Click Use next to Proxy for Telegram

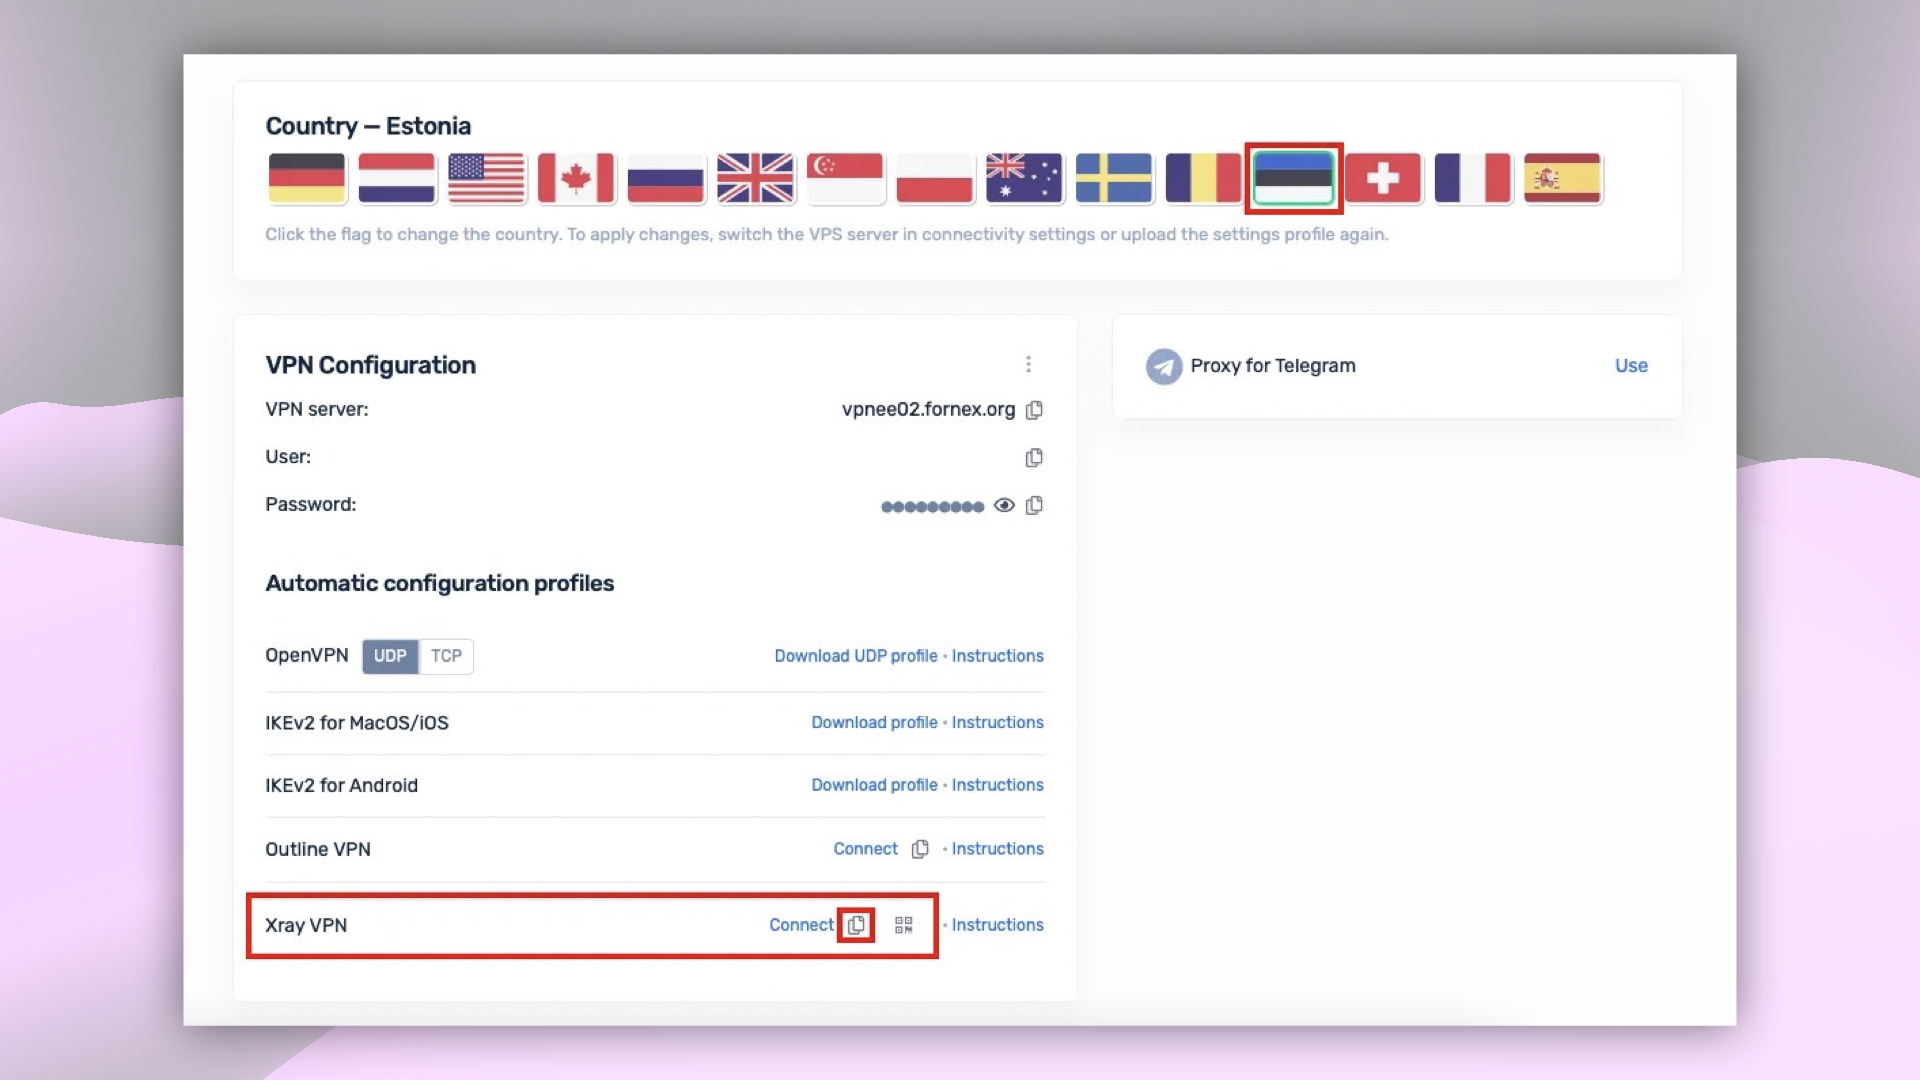pyautogui.click(x=1630, y=366)
